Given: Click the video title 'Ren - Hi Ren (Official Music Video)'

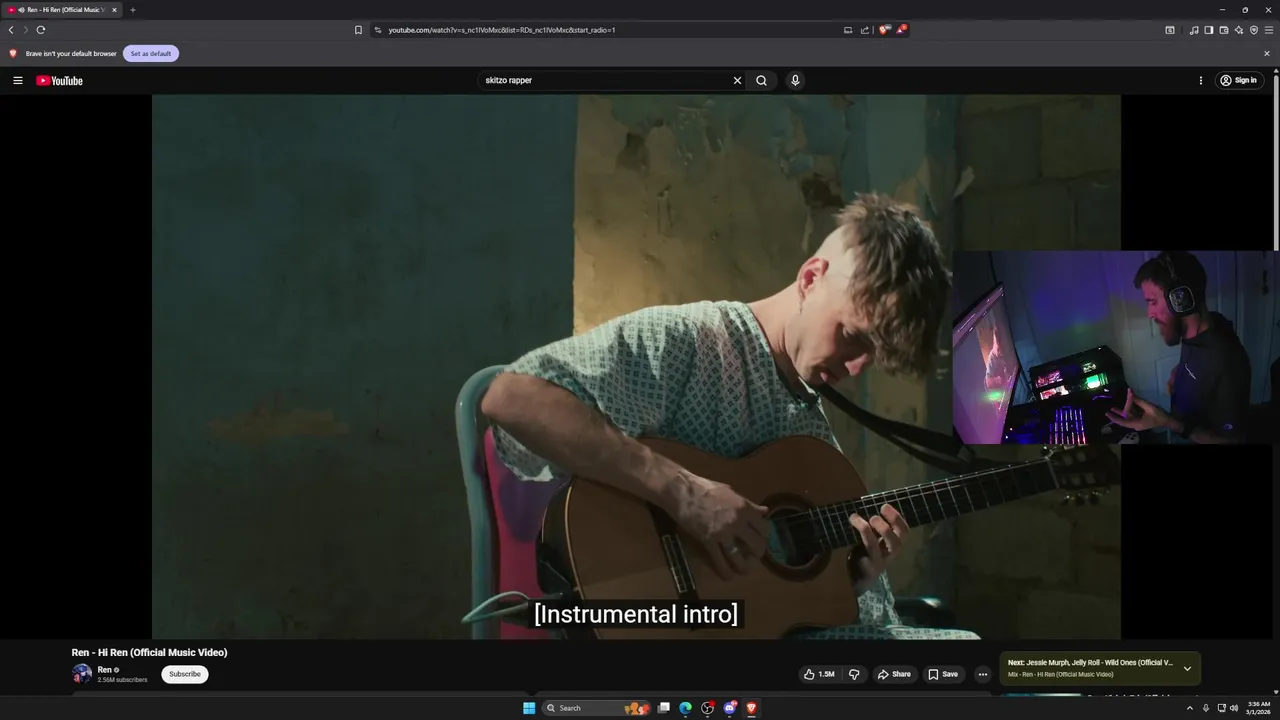Looking at the screenshot, I should pos(149,652).
